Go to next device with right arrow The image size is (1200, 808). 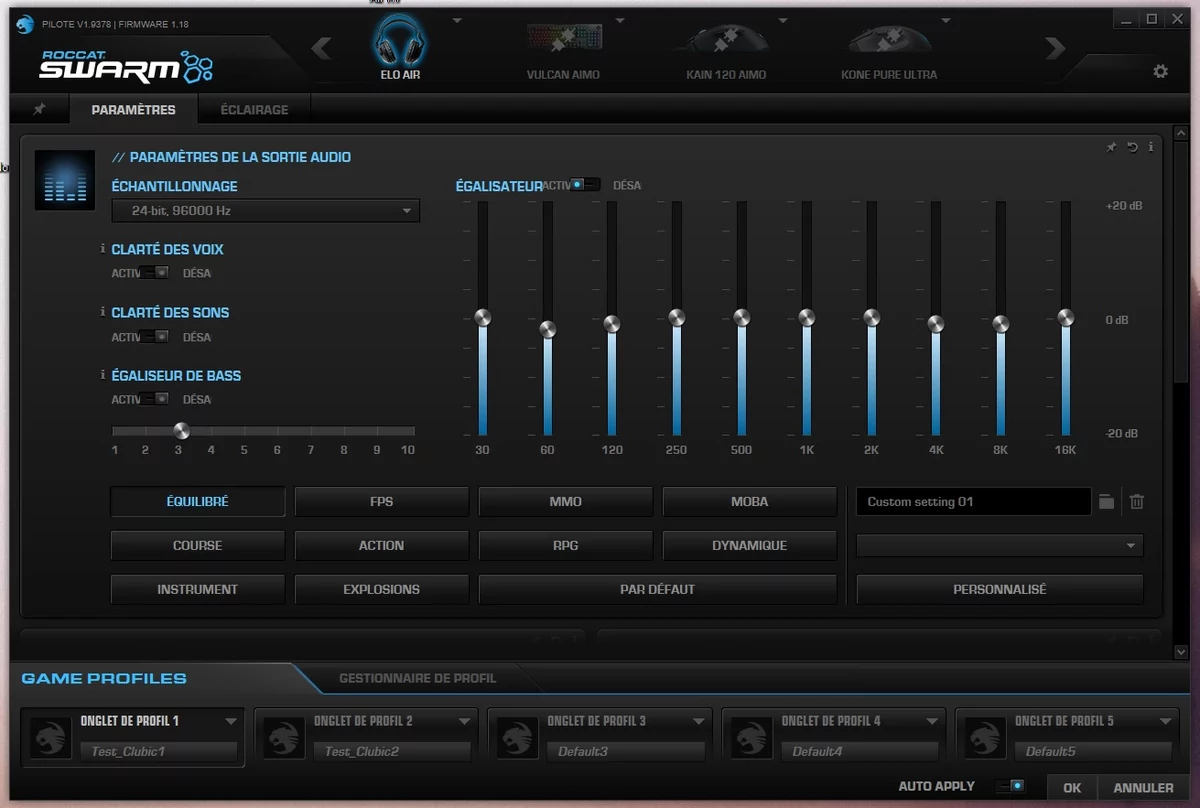tap(1055, 48)
